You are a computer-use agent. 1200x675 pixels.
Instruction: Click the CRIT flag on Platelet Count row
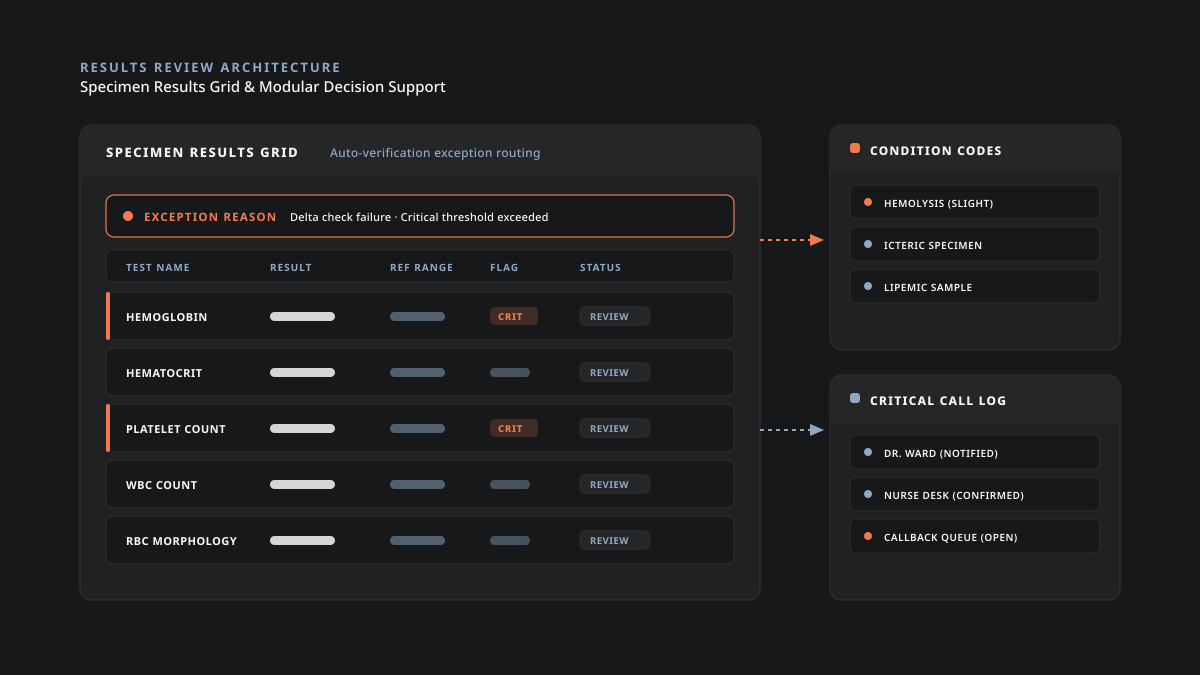click(x=514, y=428)
